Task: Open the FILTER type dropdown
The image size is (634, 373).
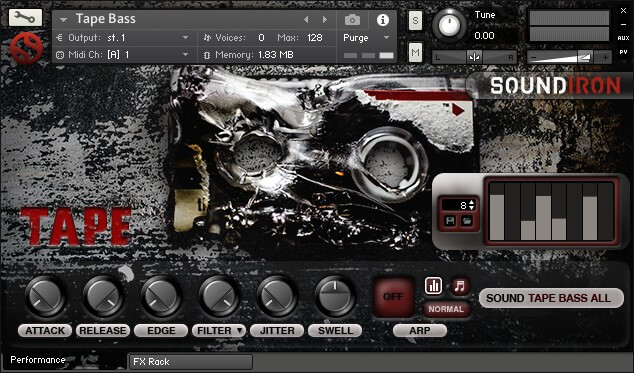Action: [x=219, y=331]
